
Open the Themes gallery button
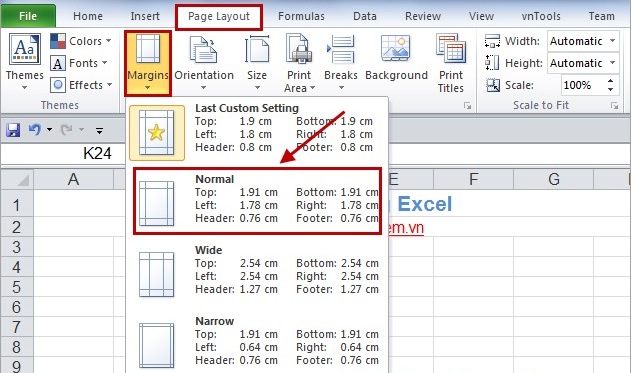click(x=24, y=62)
